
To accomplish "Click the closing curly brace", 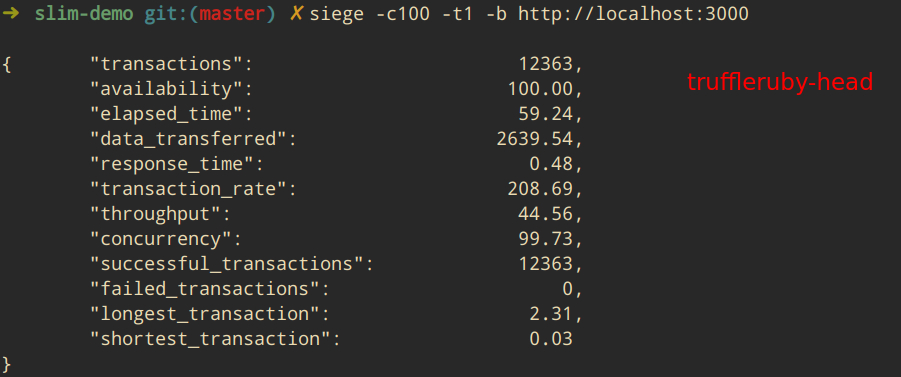I will pyautogui.click(x=6, y=364).
